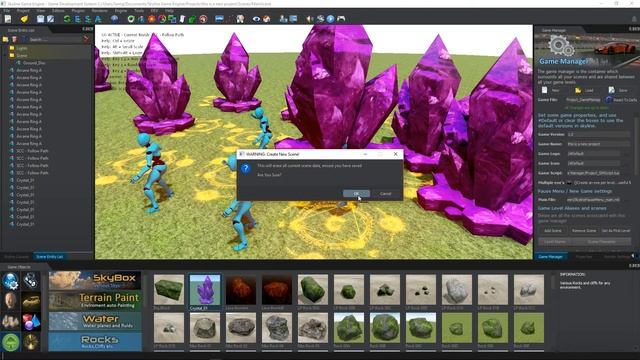
Task: Open the File menu
Action: 7,11
